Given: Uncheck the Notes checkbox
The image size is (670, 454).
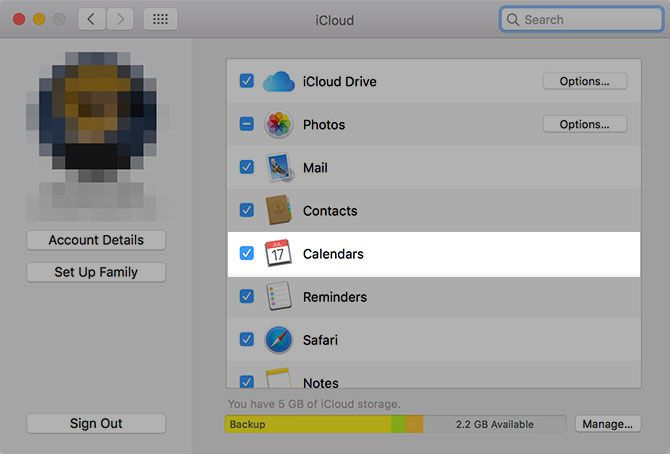Looking at the screenshot, I should pos(247,381).
